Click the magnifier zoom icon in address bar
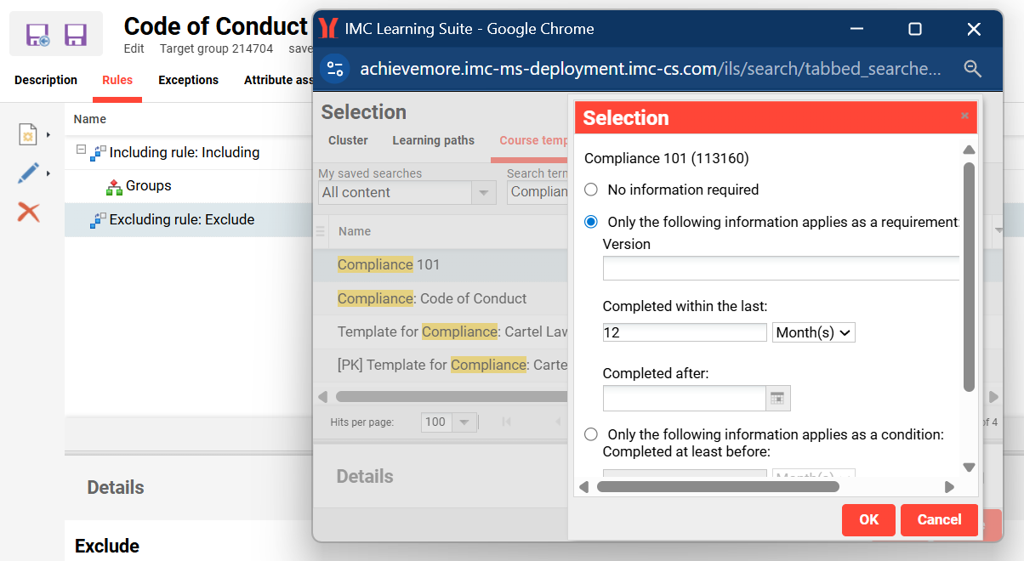Screen dimensions: 1024x561 972,69
